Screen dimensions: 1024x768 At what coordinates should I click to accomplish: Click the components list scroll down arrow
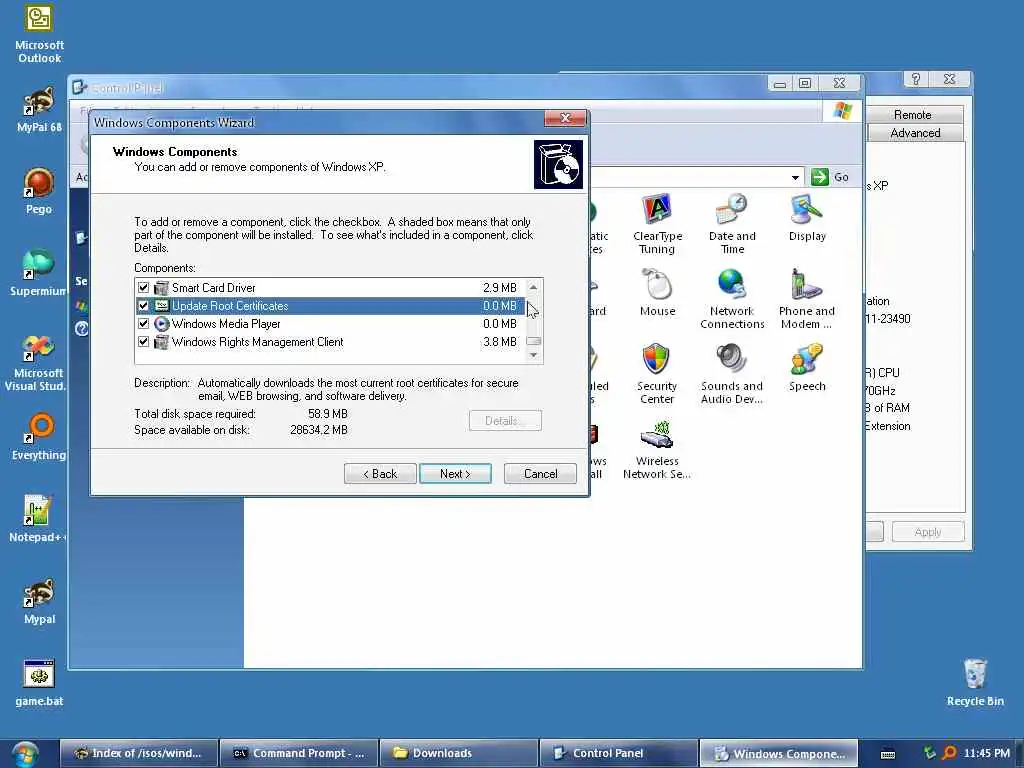534,355
